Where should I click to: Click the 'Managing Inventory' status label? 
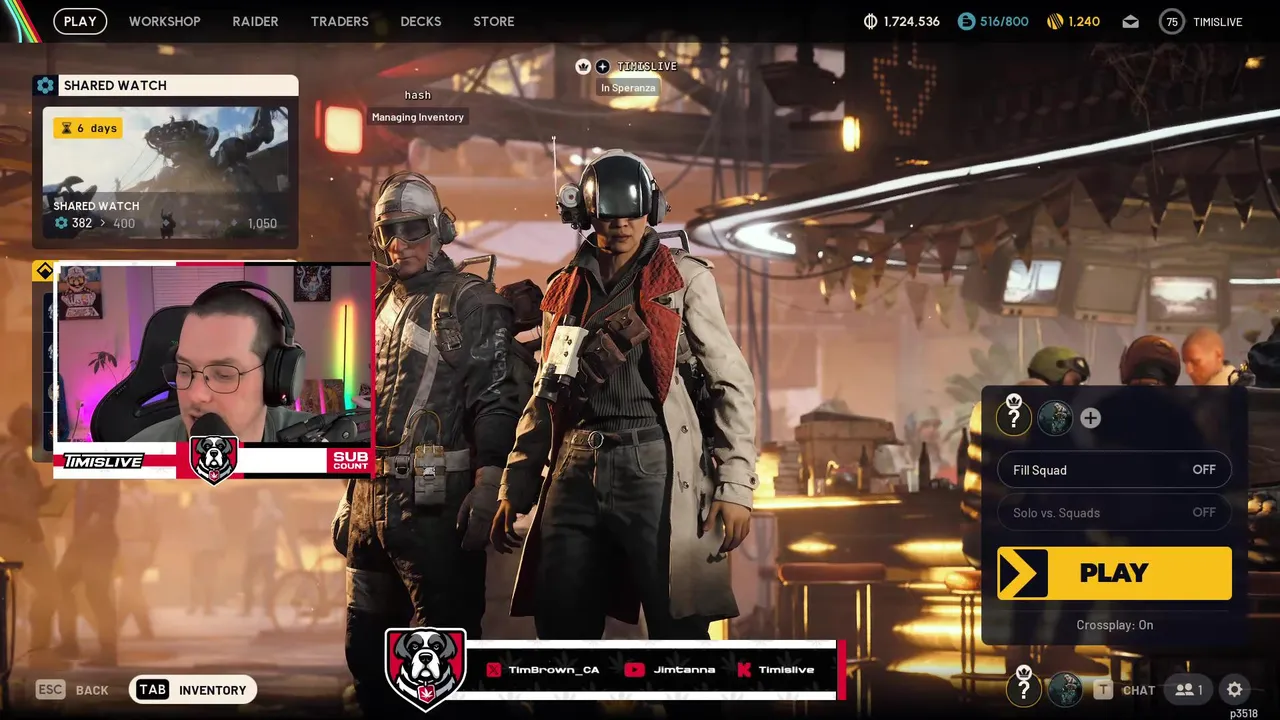click(418, 117)
